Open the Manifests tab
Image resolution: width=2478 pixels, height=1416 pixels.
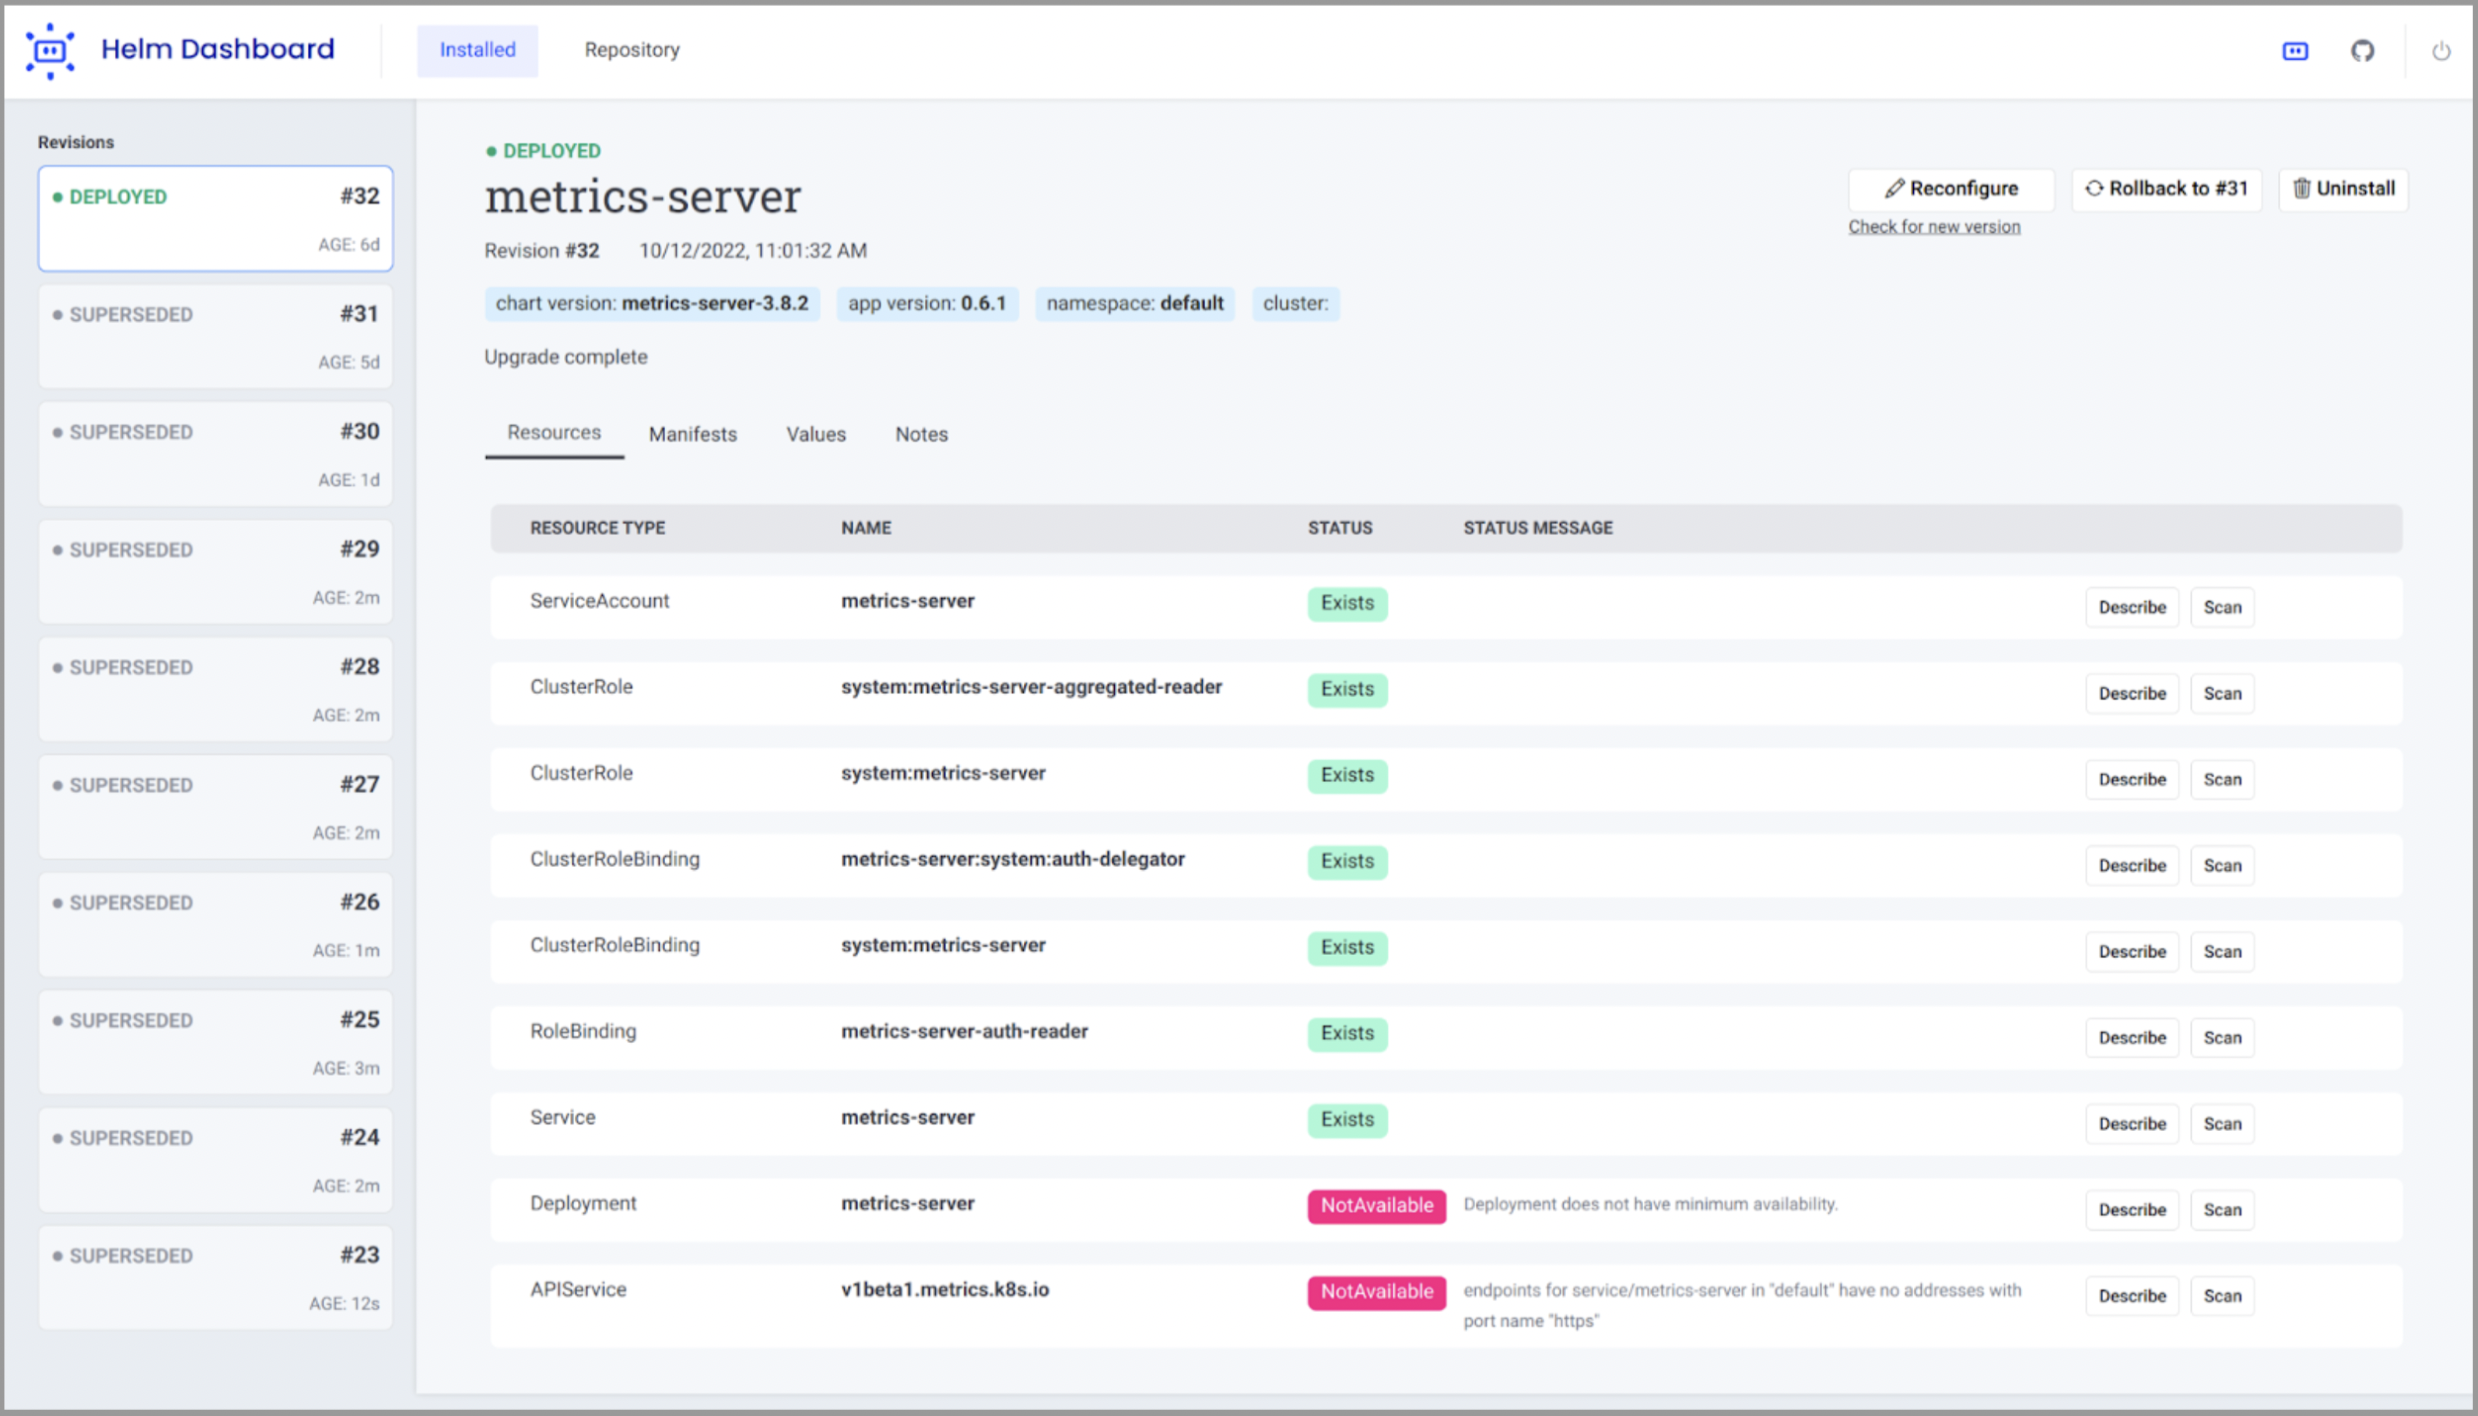pos(693,434)
